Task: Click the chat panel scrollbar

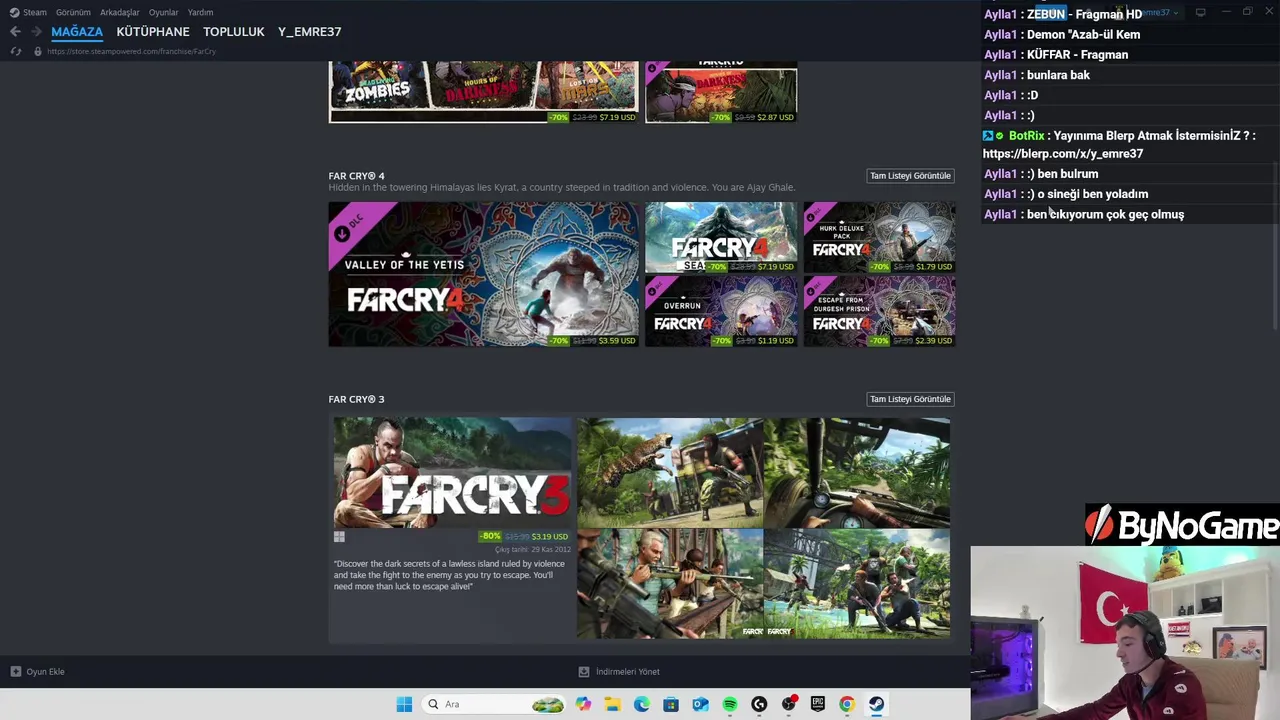Action: tap(1276, 246)
